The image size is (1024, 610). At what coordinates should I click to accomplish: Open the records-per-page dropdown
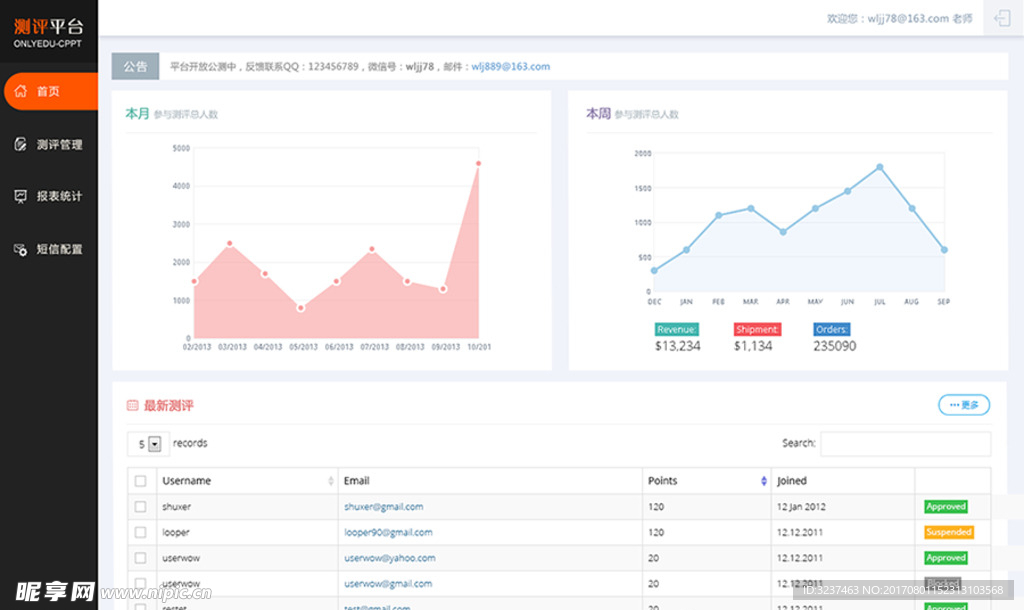tap(154, 444)
